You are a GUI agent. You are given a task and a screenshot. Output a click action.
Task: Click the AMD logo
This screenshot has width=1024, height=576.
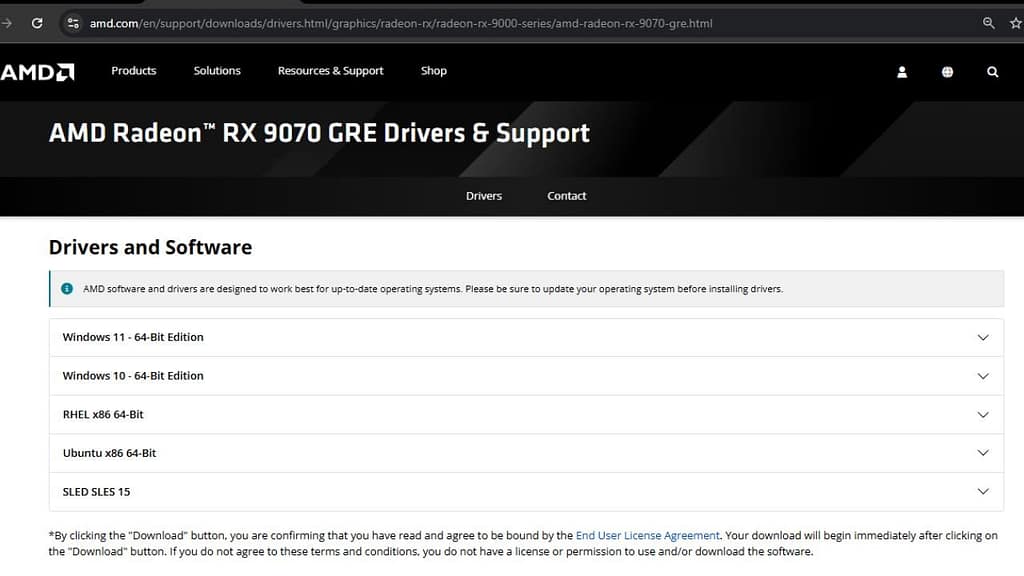[x=38, y=72]
